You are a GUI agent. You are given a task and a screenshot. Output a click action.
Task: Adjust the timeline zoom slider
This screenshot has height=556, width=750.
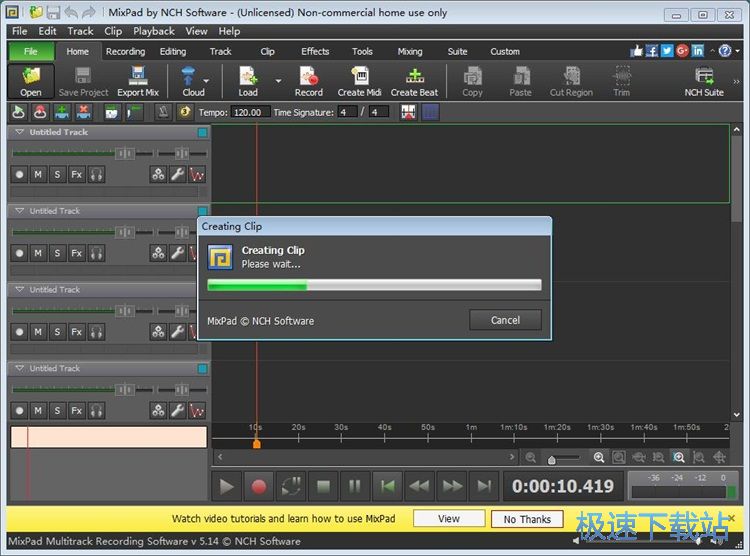(x=552, y=459)
